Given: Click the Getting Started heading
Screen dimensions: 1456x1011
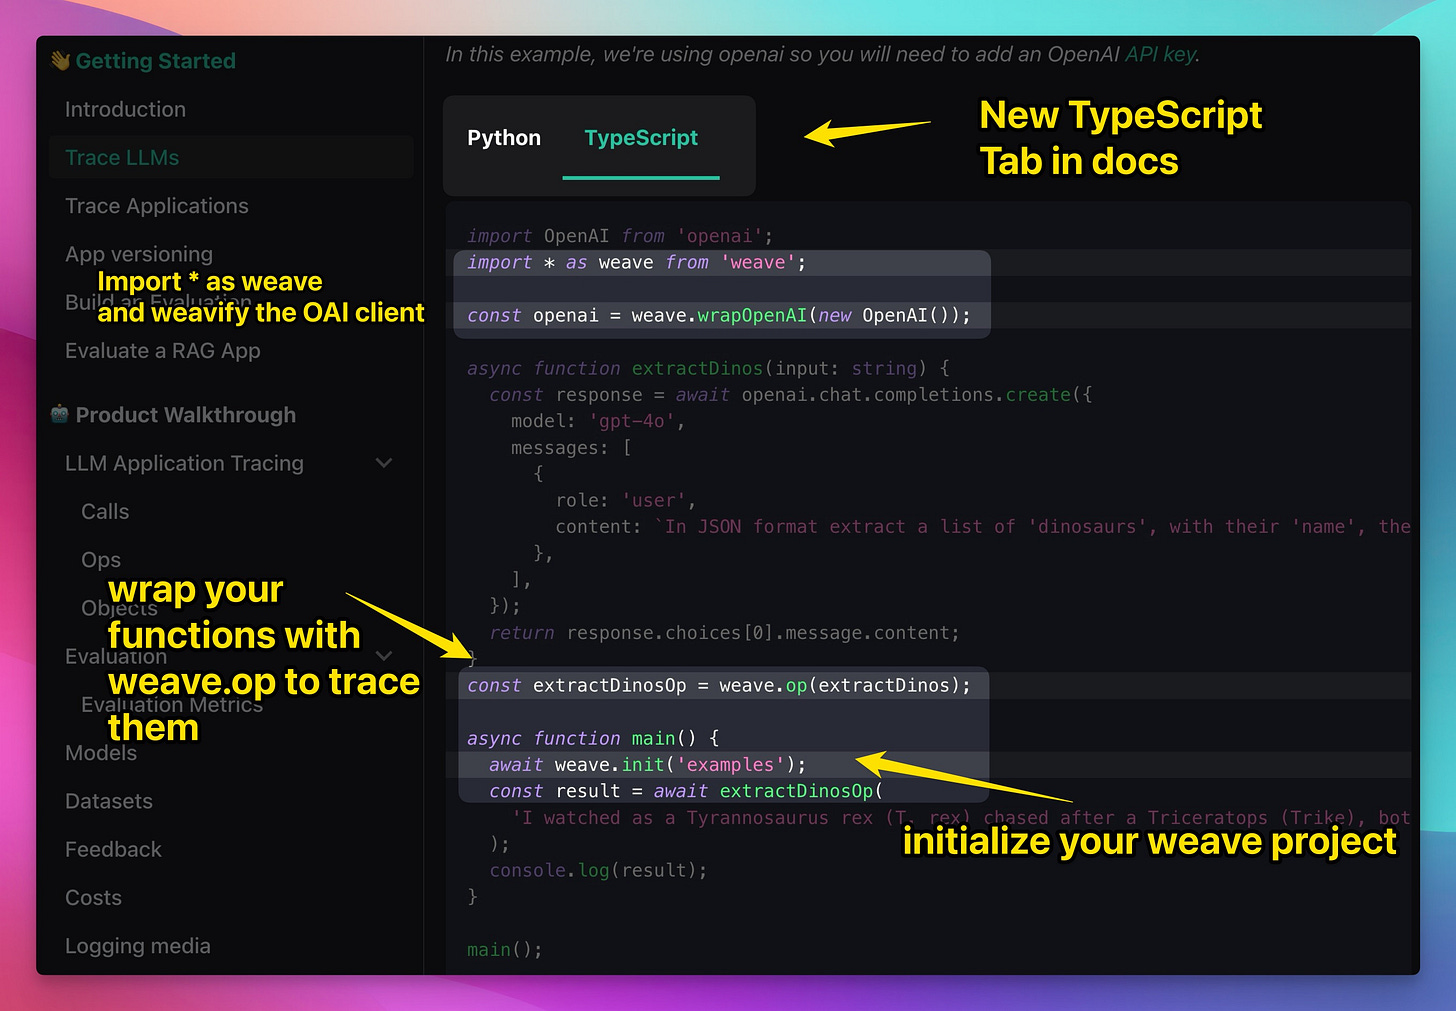Looking at the screenshot, I should [156, 61].
